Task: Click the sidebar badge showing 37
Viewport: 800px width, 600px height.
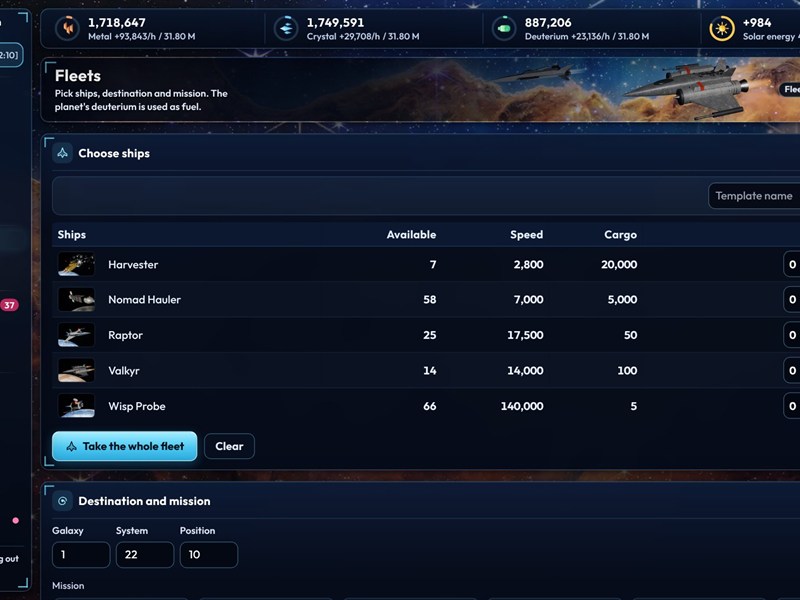Action: 9,305
